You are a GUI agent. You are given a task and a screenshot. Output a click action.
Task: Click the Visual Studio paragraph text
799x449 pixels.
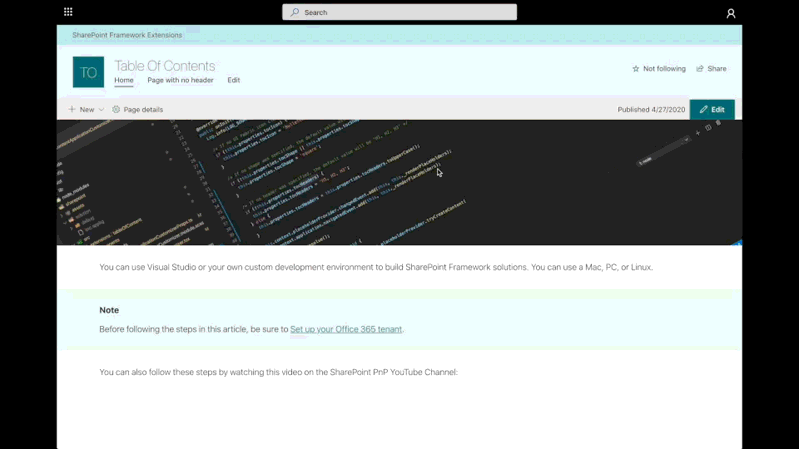click(376, 267)
